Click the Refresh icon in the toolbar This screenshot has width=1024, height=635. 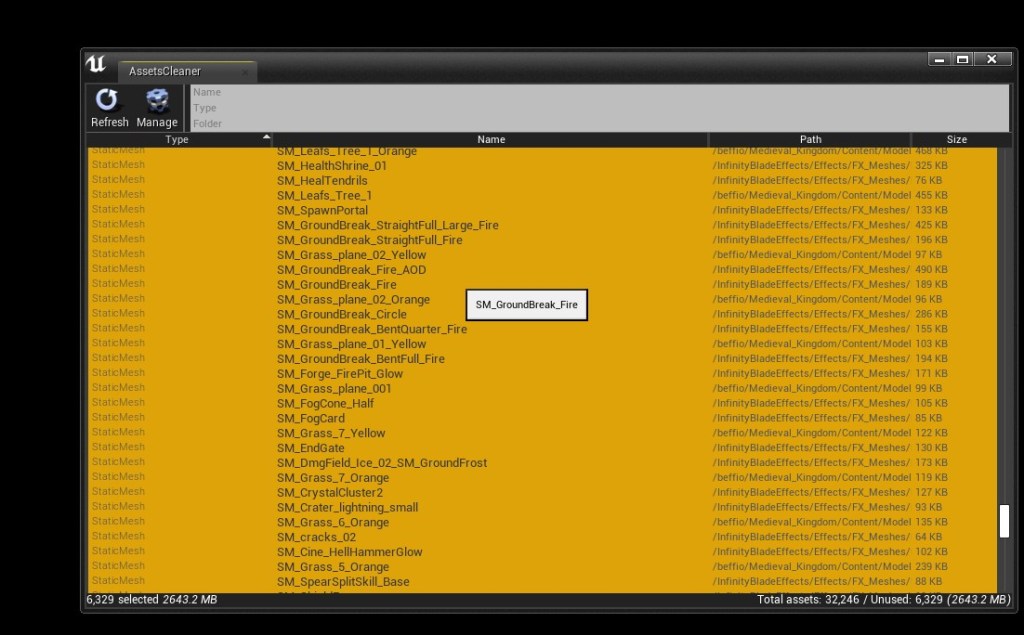pyautogui.click(x=108, y=100)
